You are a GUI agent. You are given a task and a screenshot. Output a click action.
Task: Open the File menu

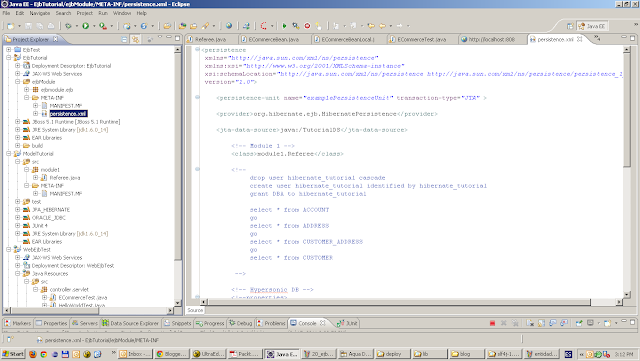click(6, 13)
